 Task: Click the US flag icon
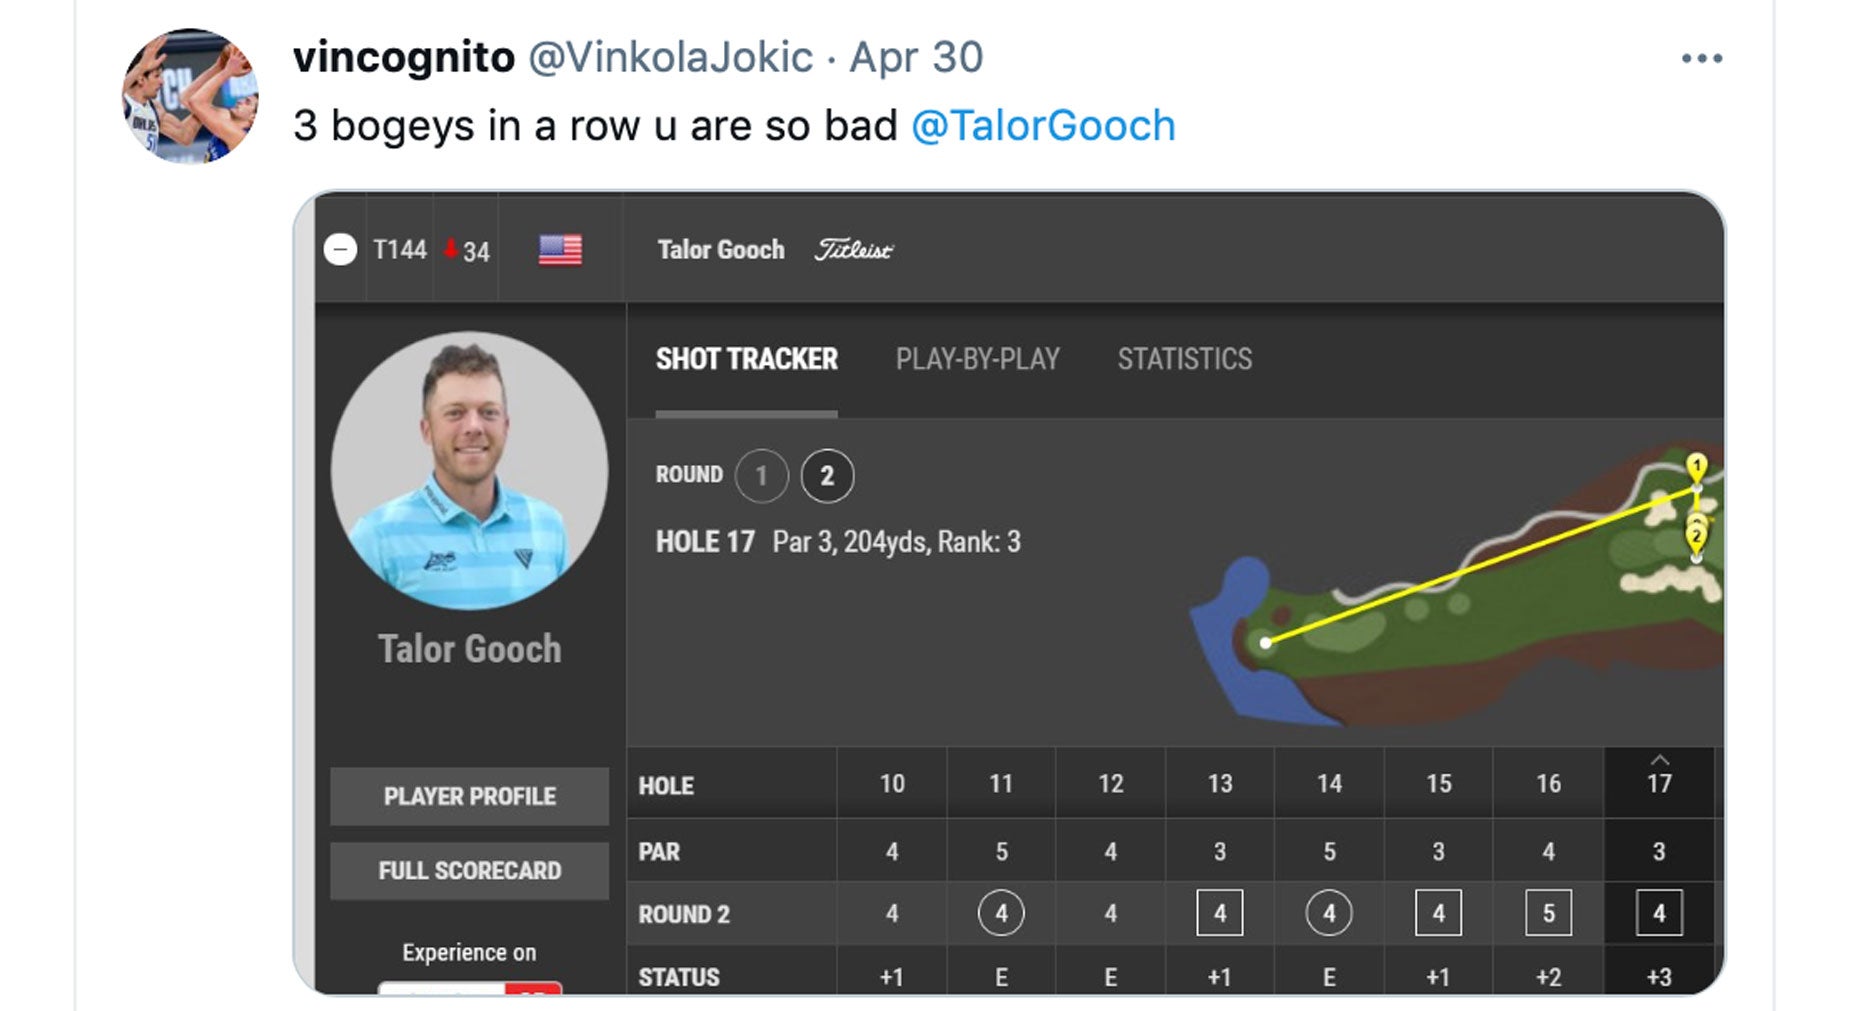560,249
